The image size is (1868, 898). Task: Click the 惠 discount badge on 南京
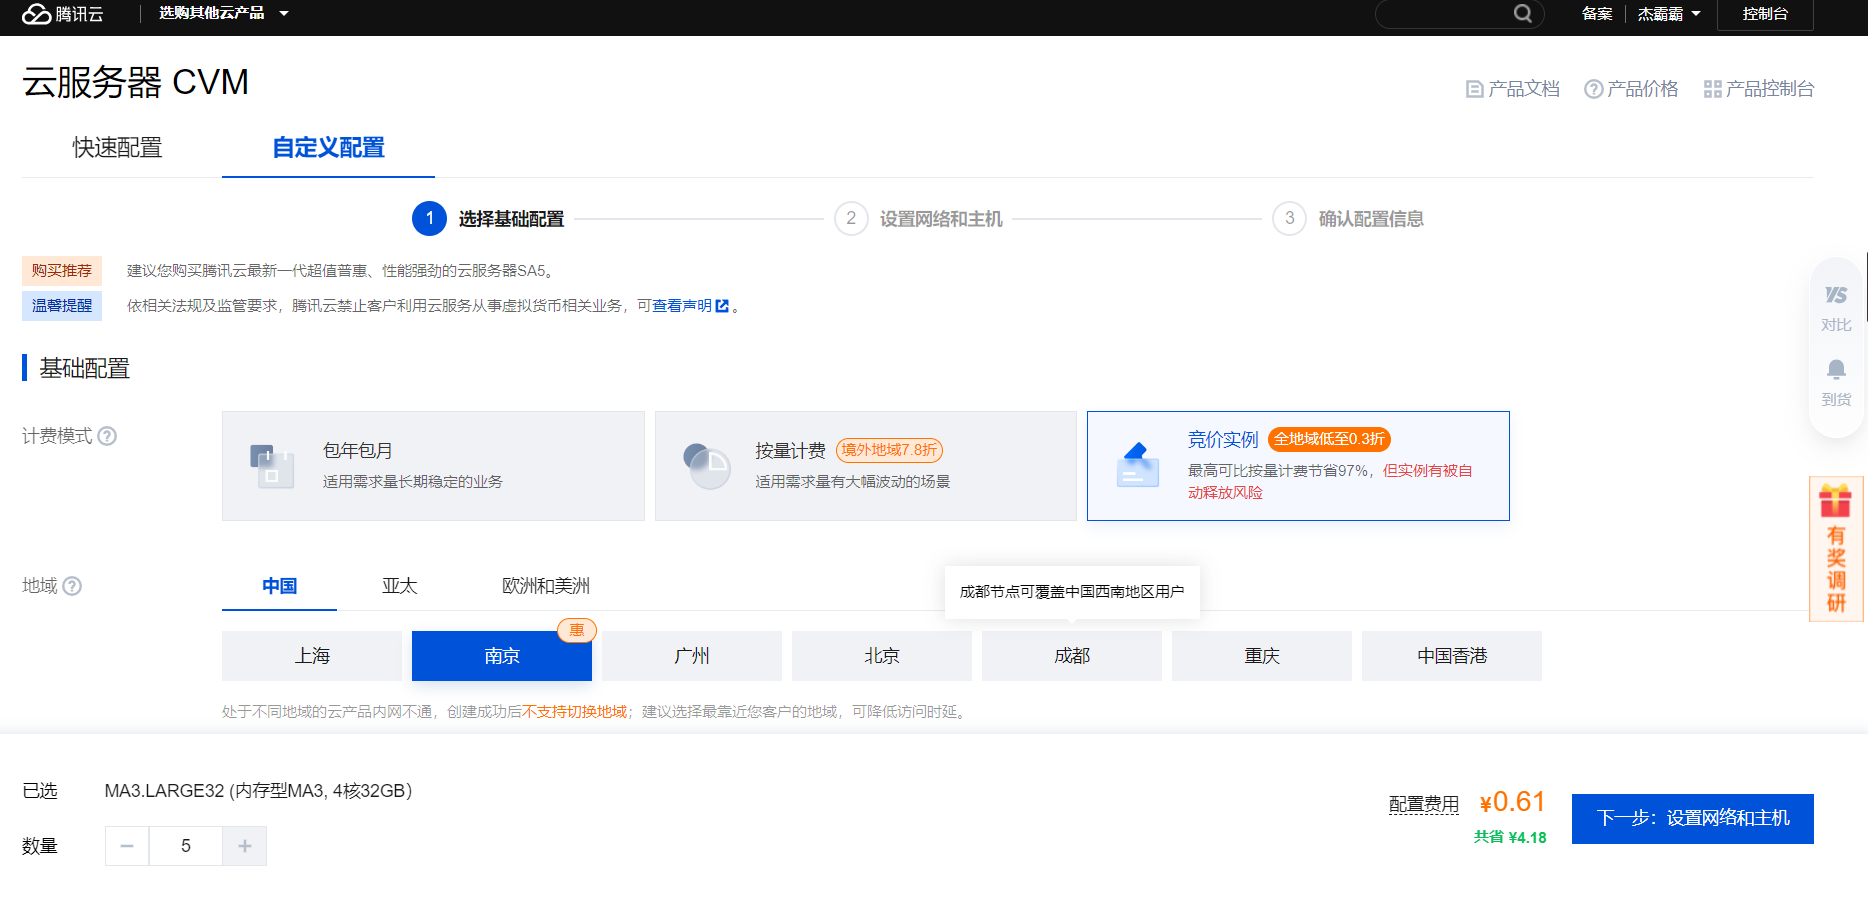(x=577, y=630)
